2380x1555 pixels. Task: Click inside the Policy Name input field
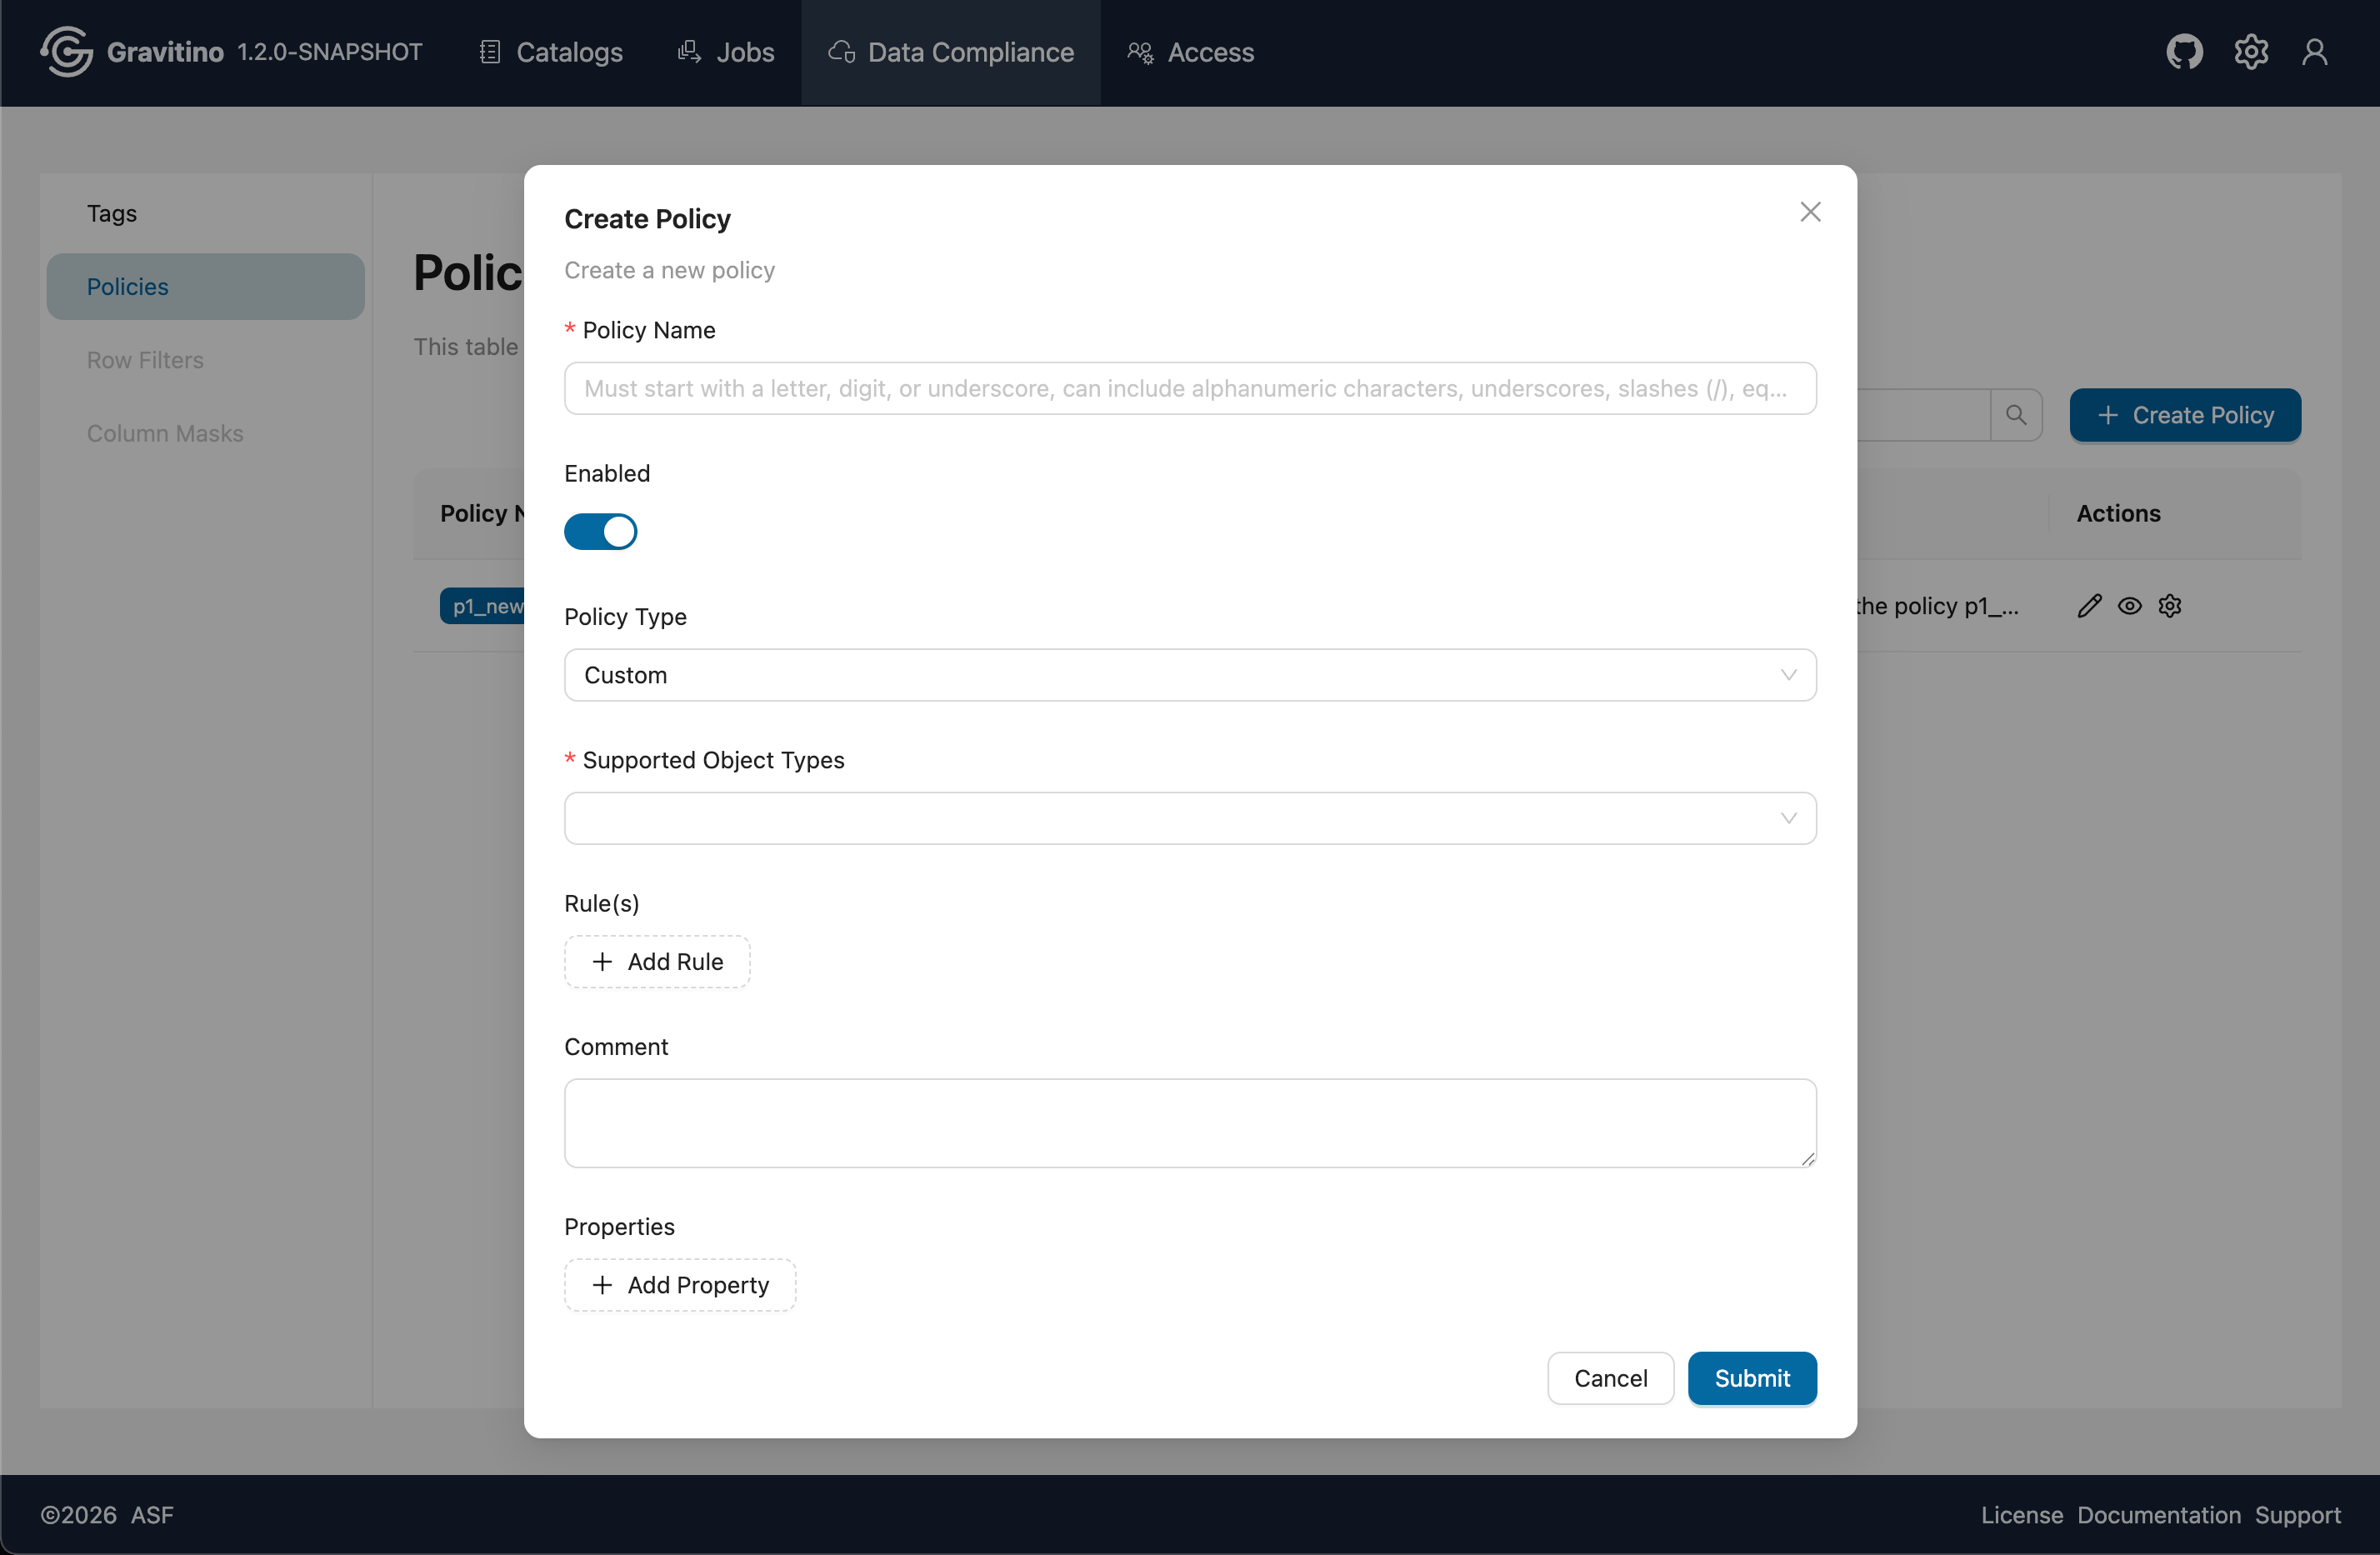pos(1189,388)
